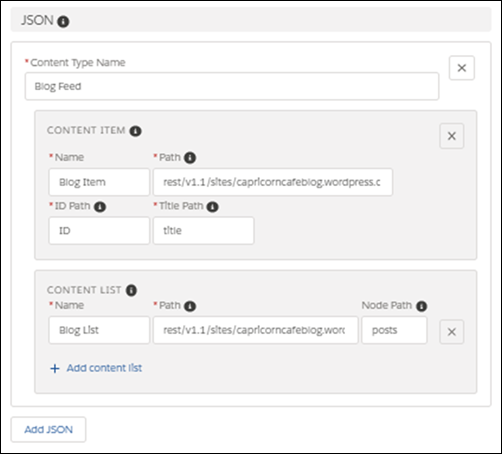502x454 pixels.
Task: Show info for Content List Path
Action: pos(190,306)
